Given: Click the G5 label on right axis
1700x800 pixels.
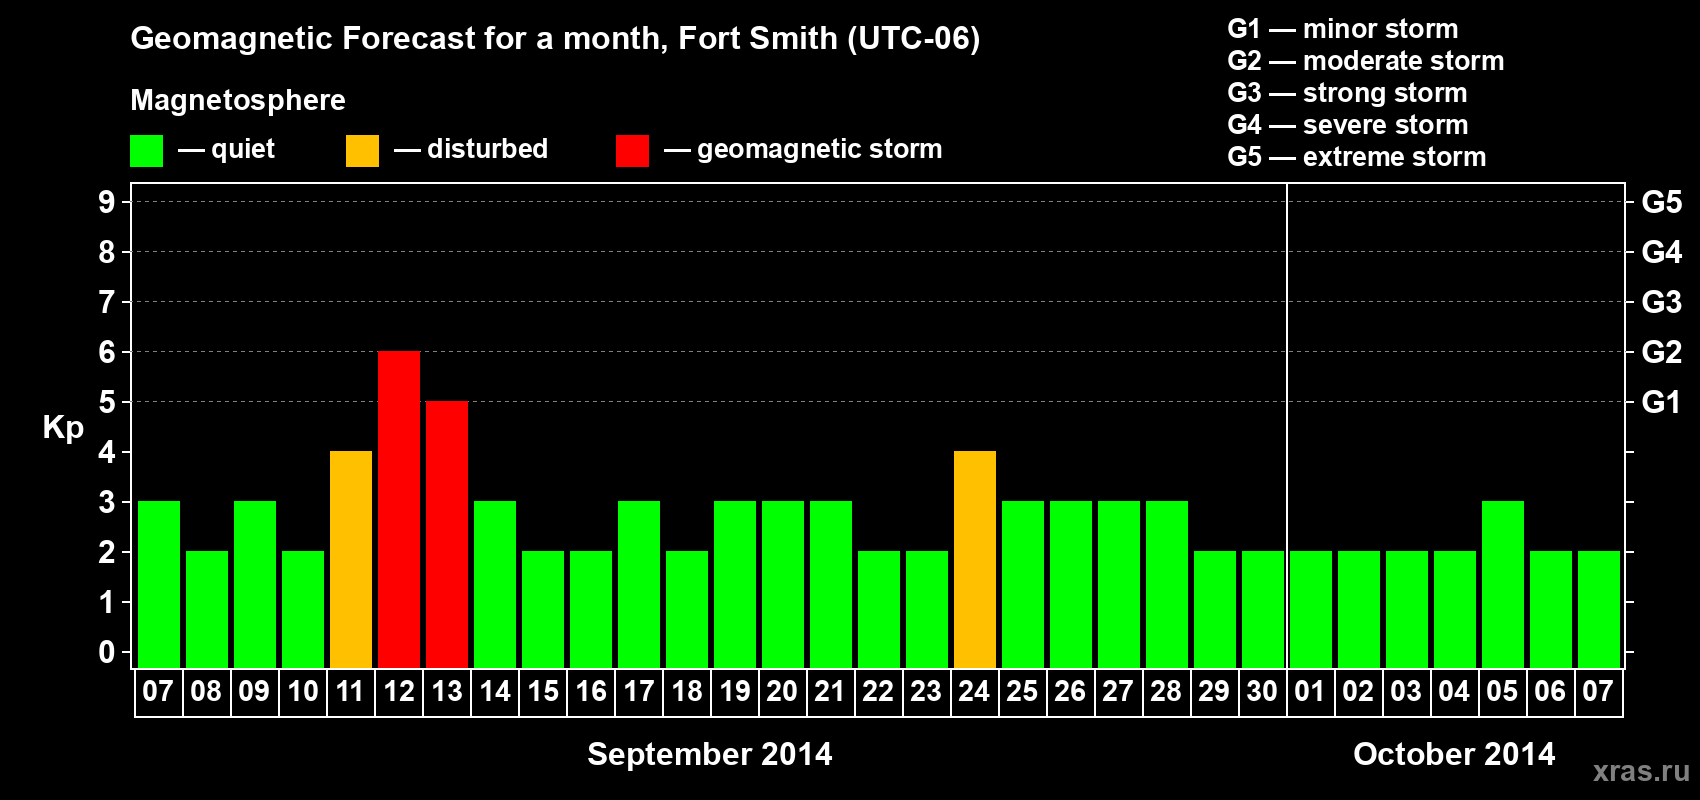Looking at the screenshot, I should pos(1661,202).
